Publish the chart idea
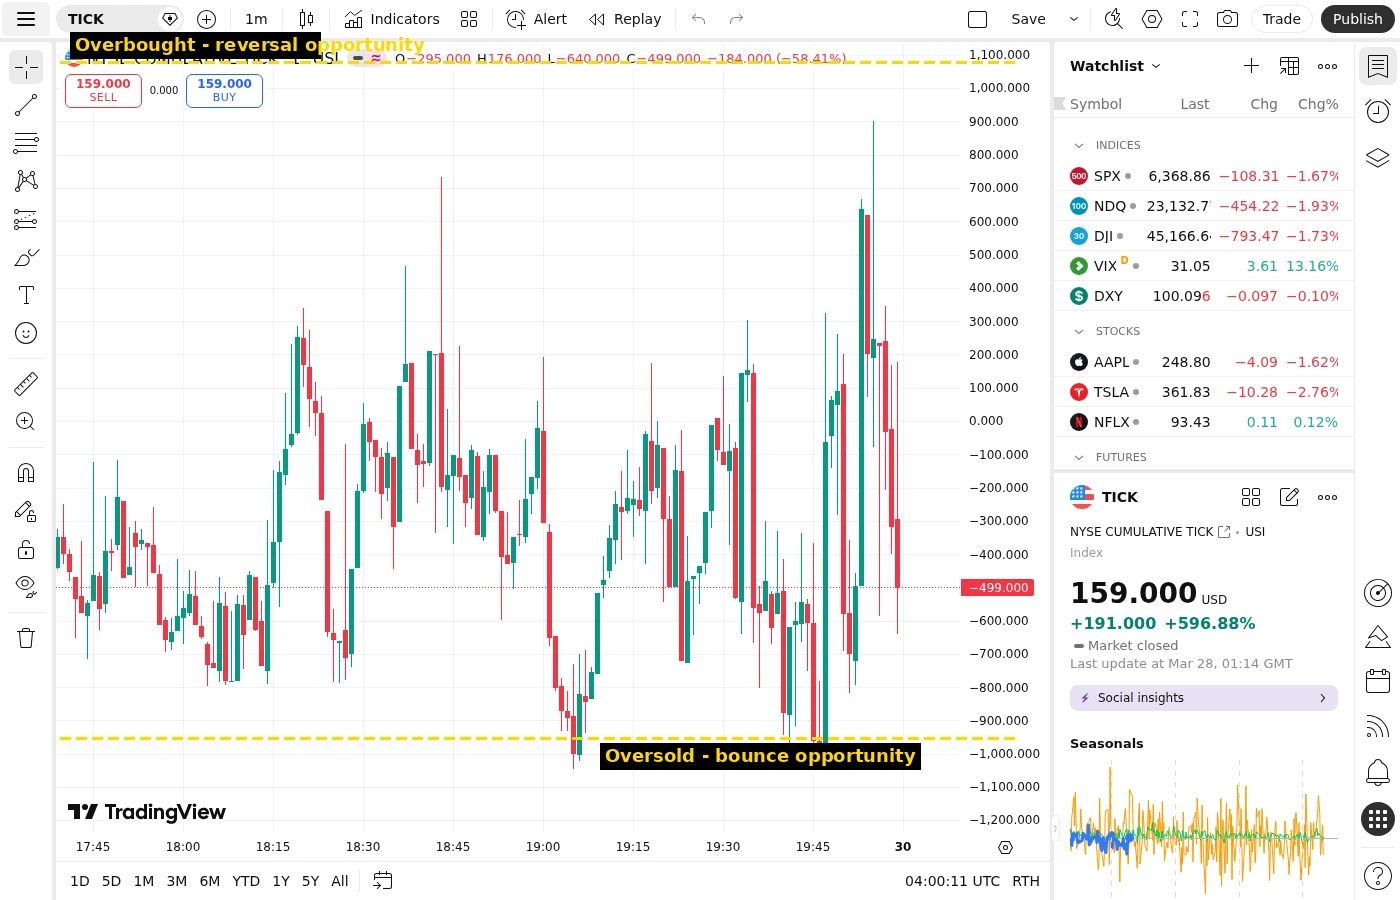The image size is (1400, 900). (x=1357, y=19)
